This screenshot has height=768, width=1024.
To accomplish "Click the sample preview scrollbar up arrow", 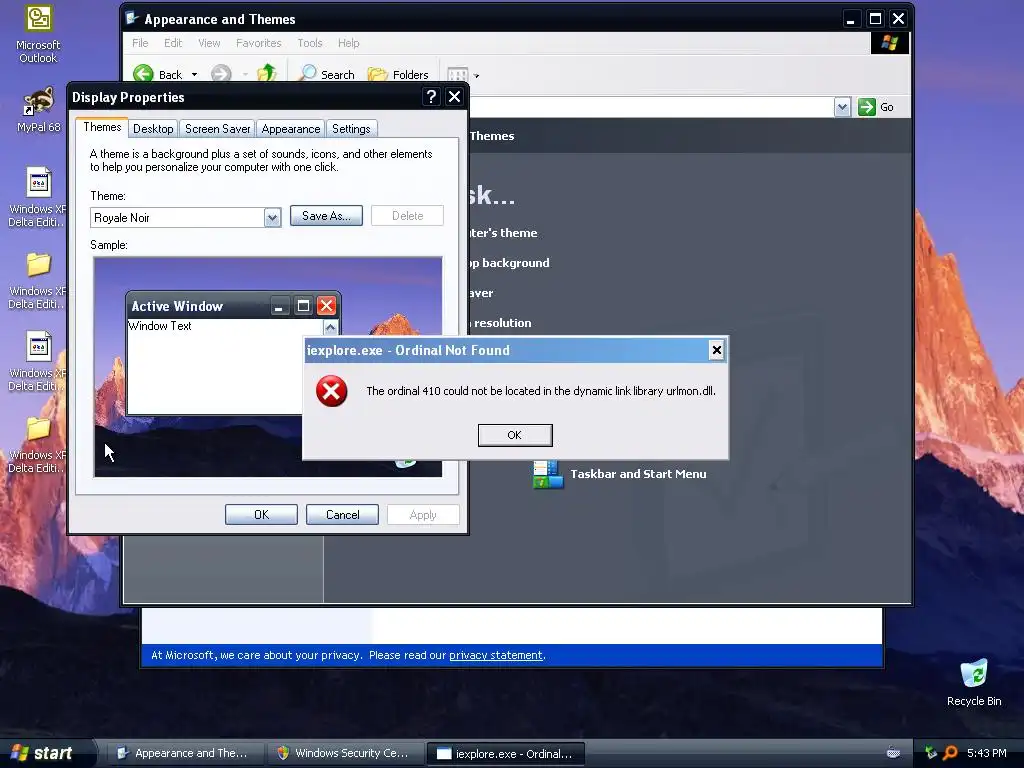I will point(330,327).
